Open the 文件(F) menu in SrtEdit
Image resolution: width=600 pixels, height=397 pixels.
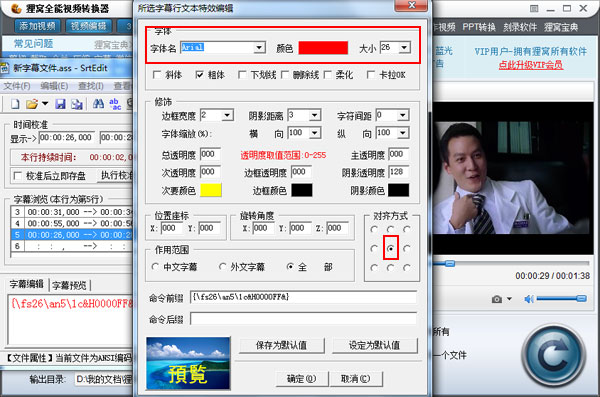pos(17,86)
